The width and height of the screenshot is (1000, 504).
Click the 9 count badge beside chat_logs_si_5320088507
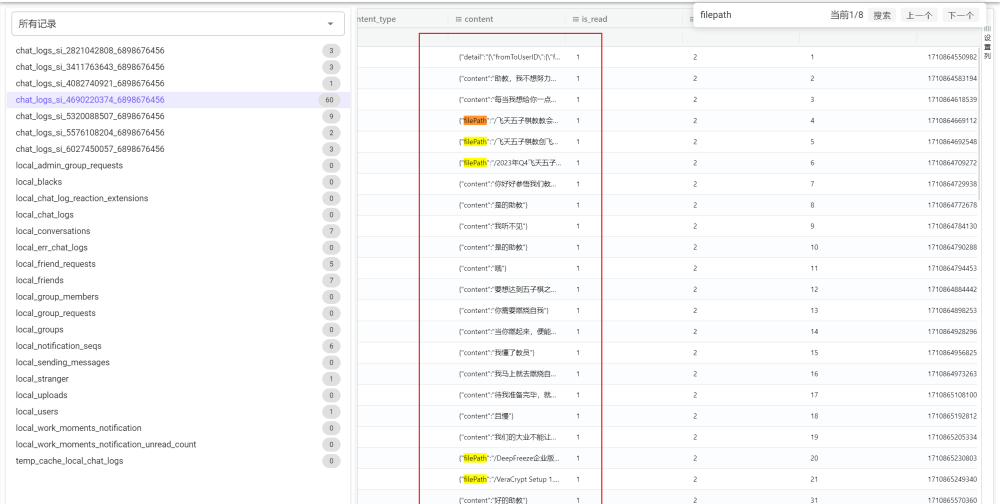coord(330,116)
